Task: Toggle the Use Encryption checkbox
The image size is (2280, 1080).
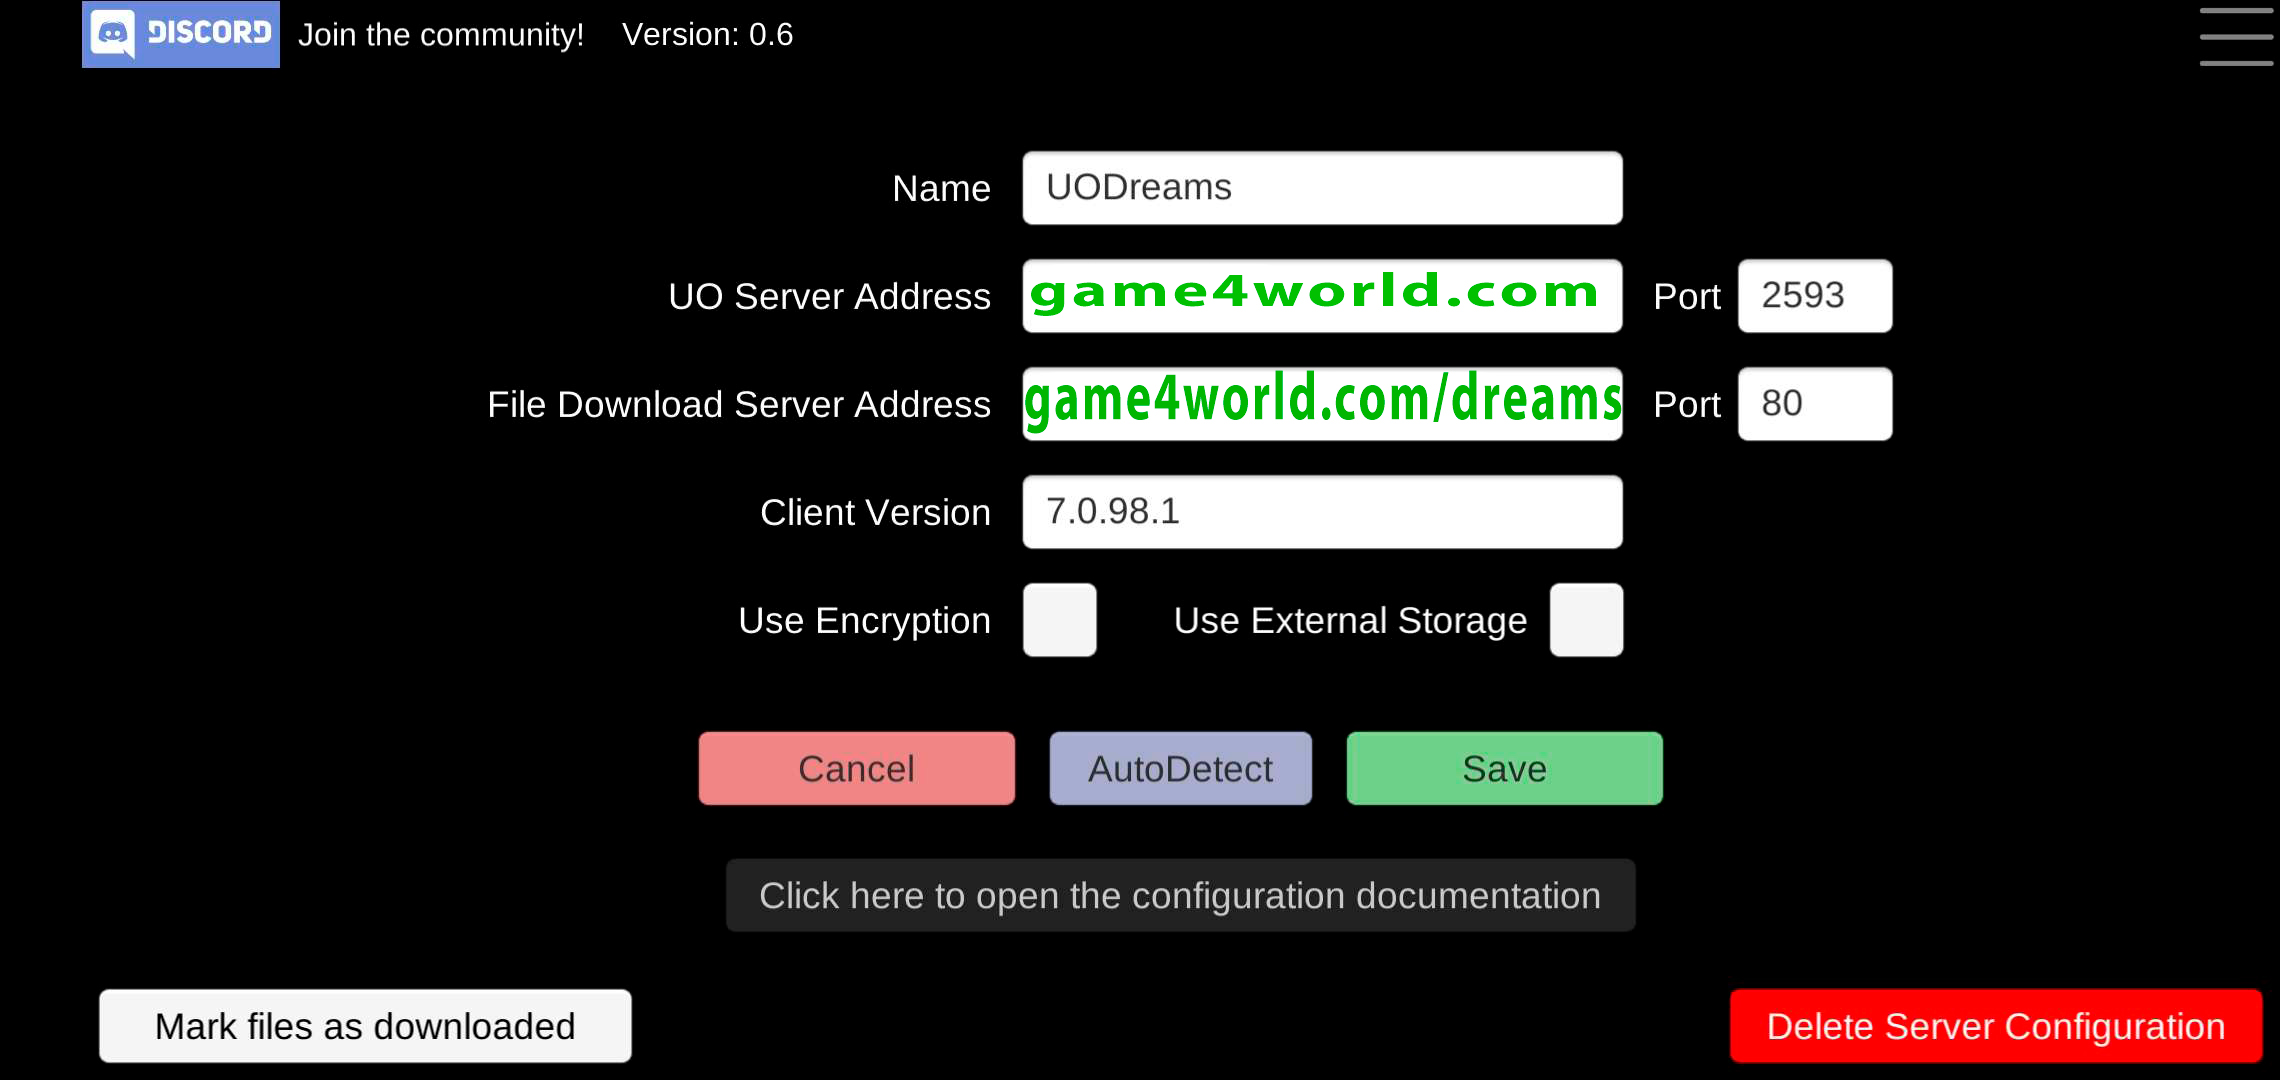Action: pos(1060,619)
